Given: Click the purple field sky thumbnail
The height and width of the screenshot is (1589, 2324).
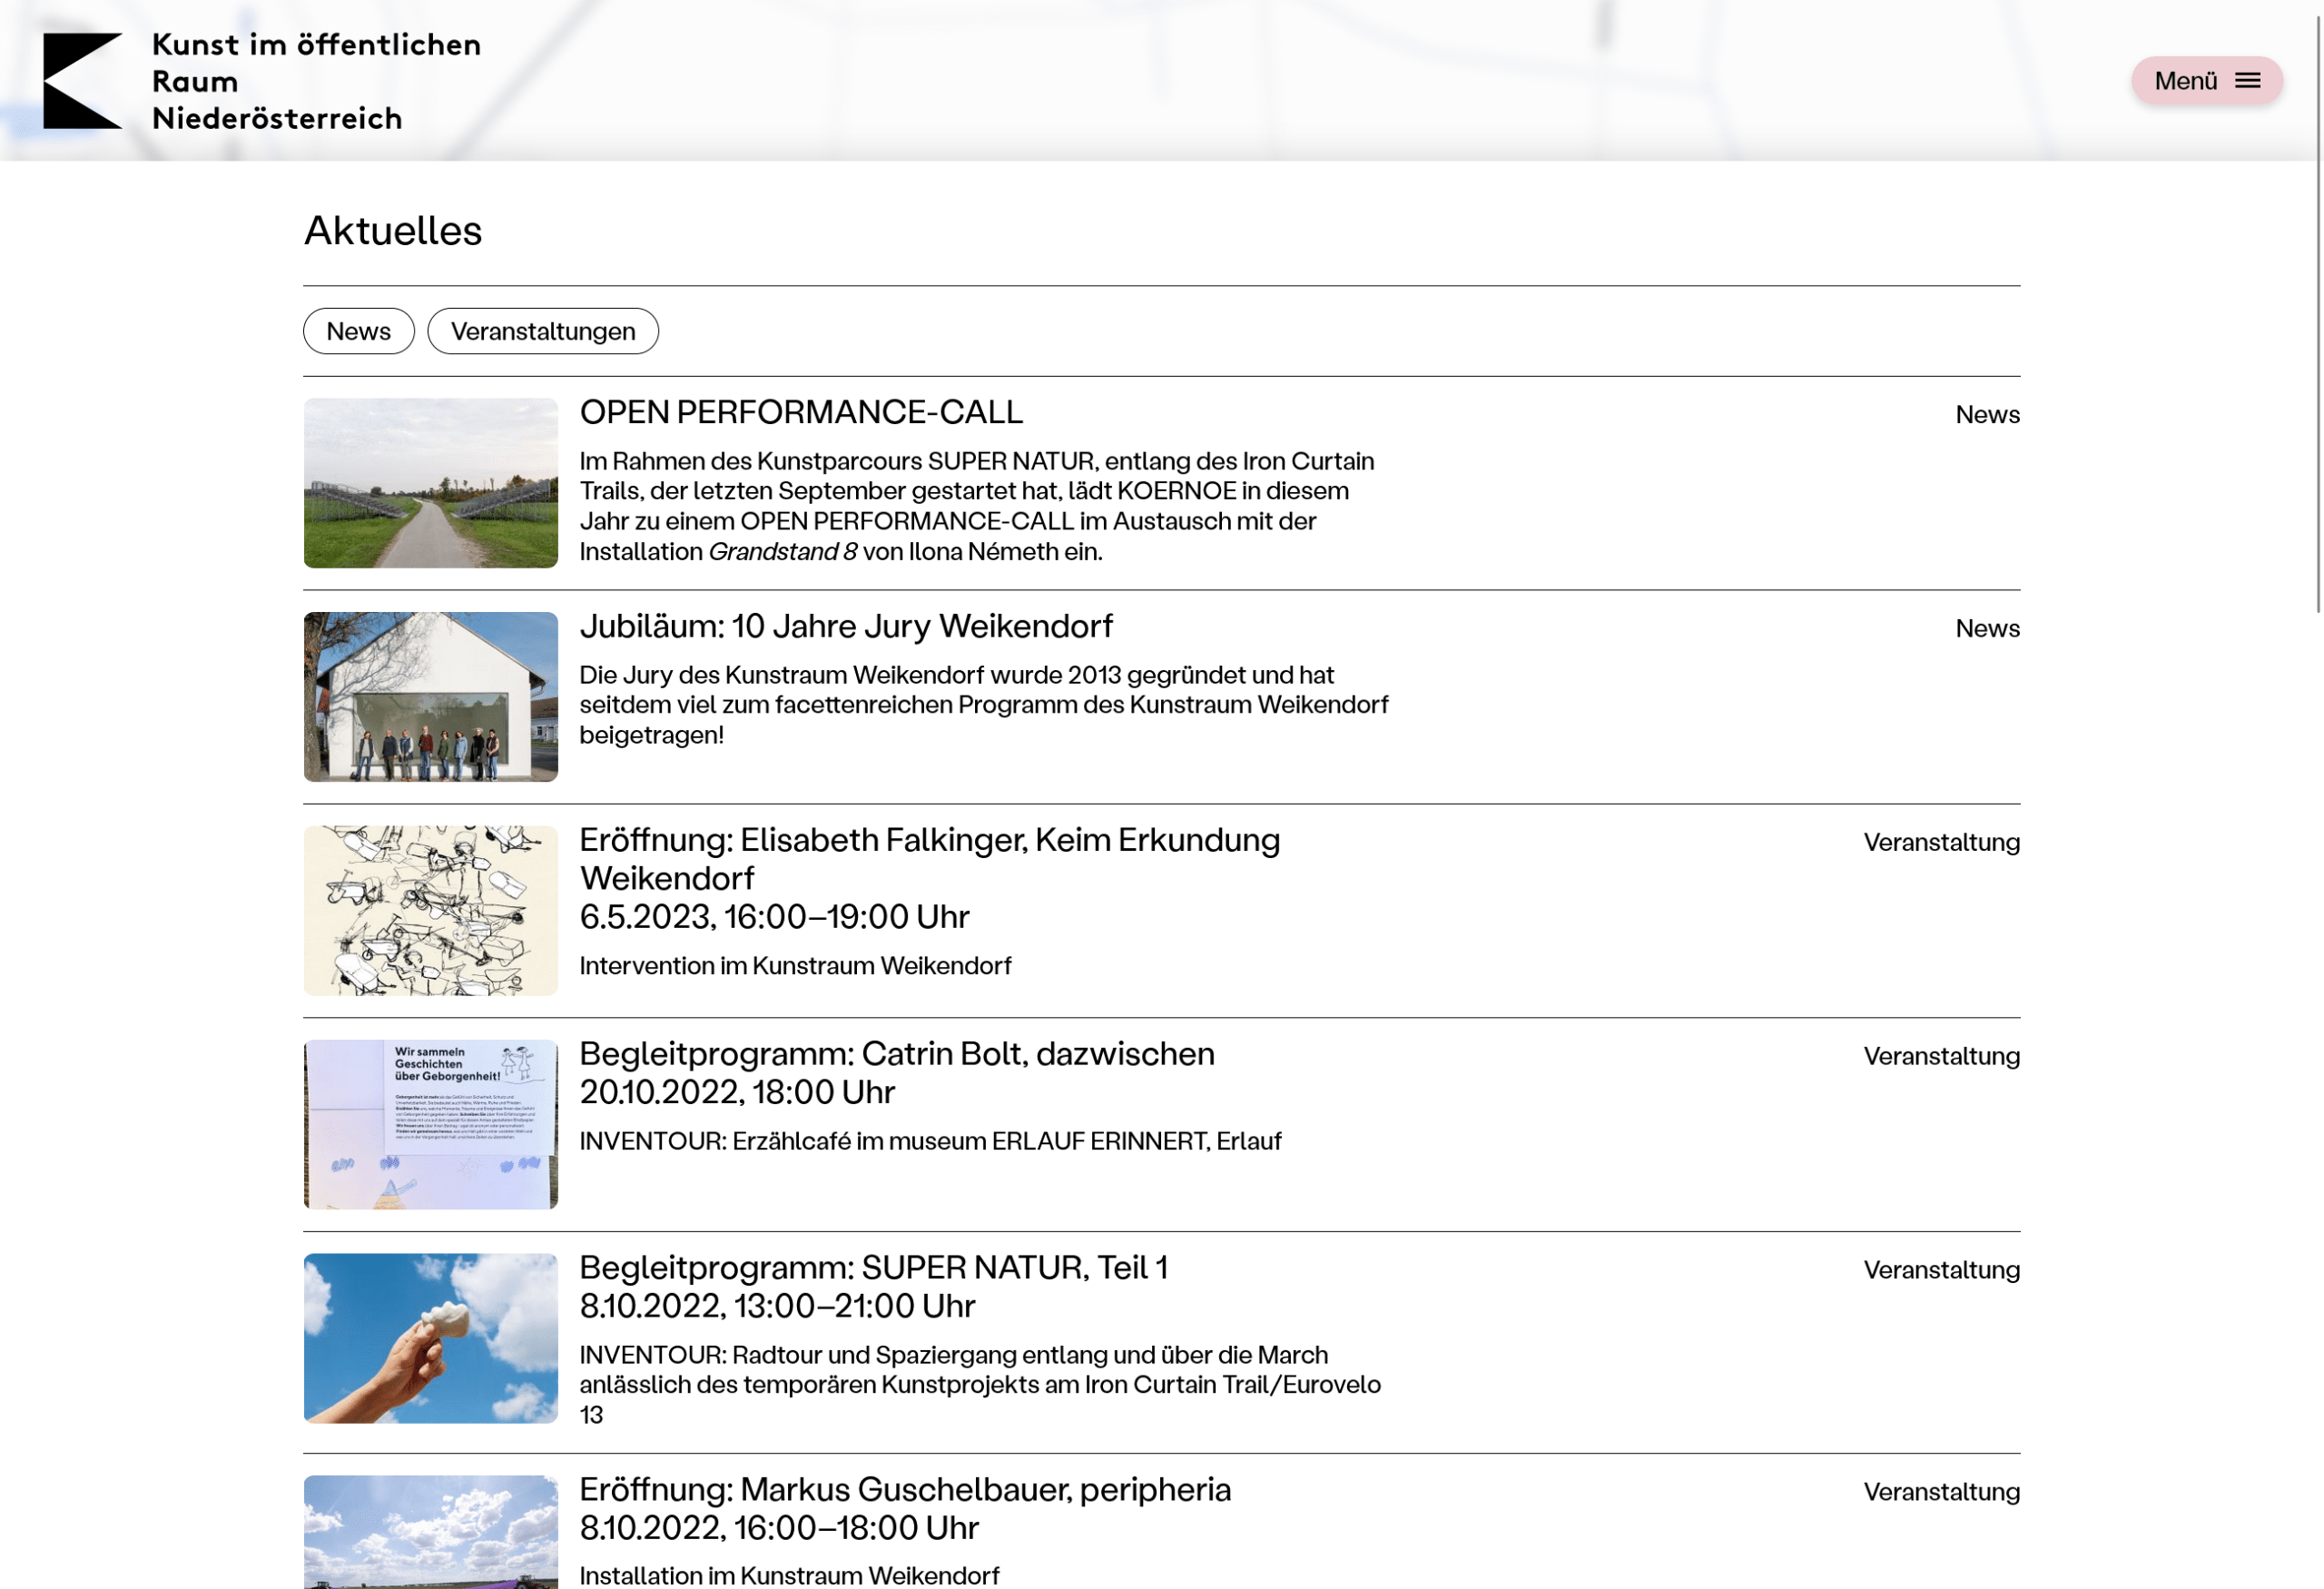Looking at the screenshot, I should (430, 1532).
